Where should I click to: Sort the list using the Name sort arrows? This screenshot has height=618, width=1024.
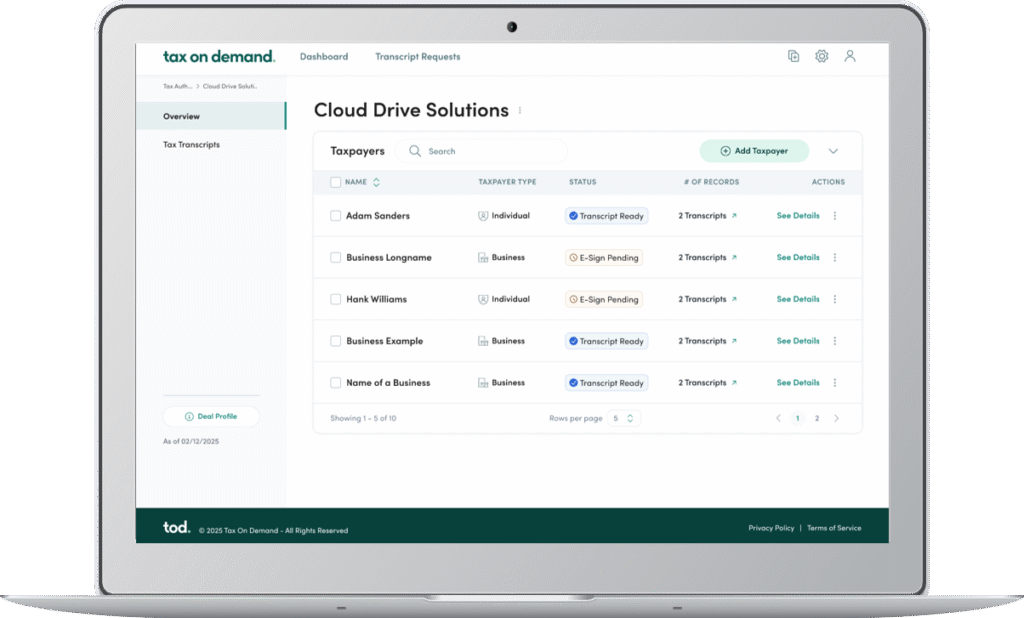click(x=376, y=182)
